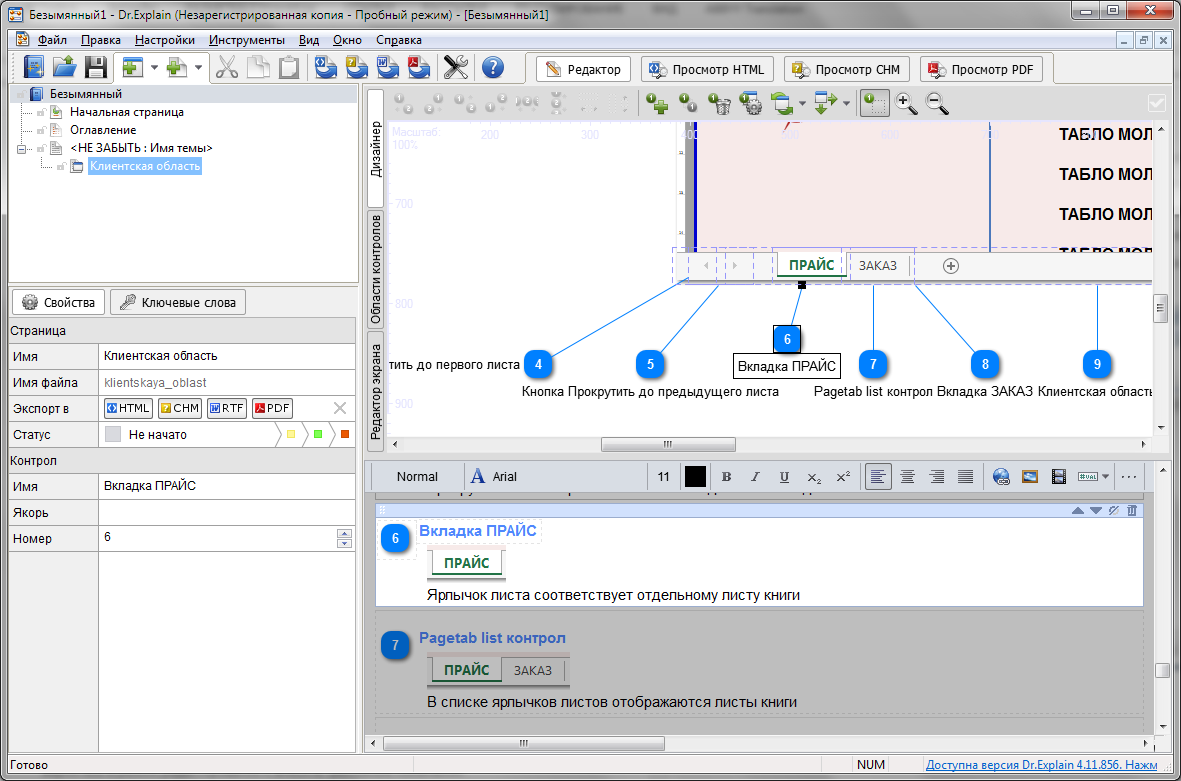Image resolution: width=1181 pixels, height=781 pixels.
Task: Click the more options ellipsis in editor toolbar
Action: point(1128,477)
